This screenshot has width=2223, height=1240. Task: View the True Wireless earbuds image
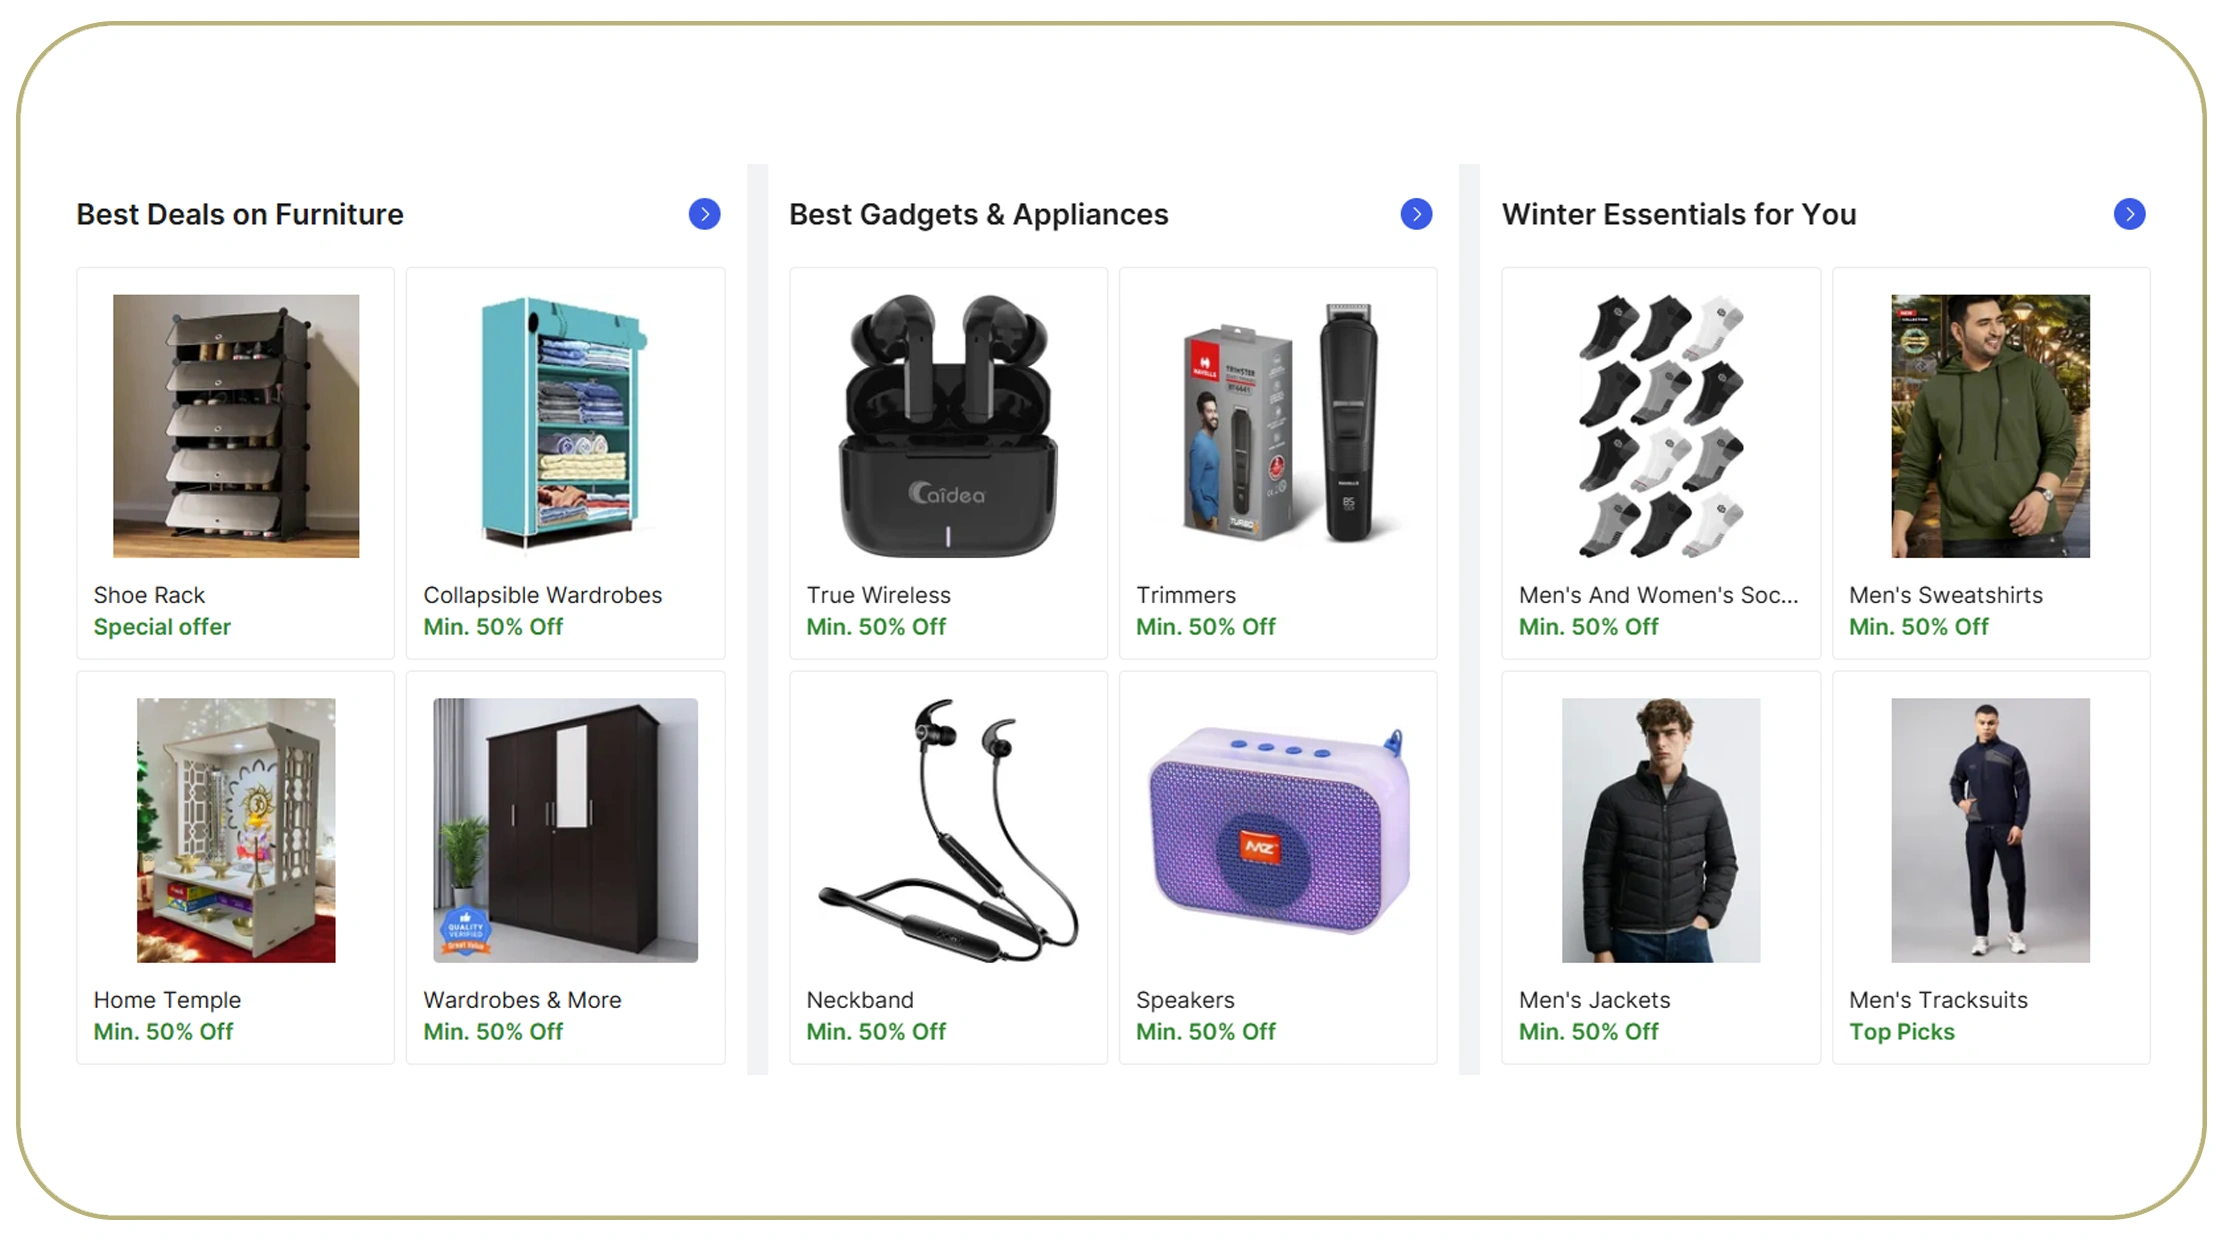pyautogui.click(x=948, y=426)
